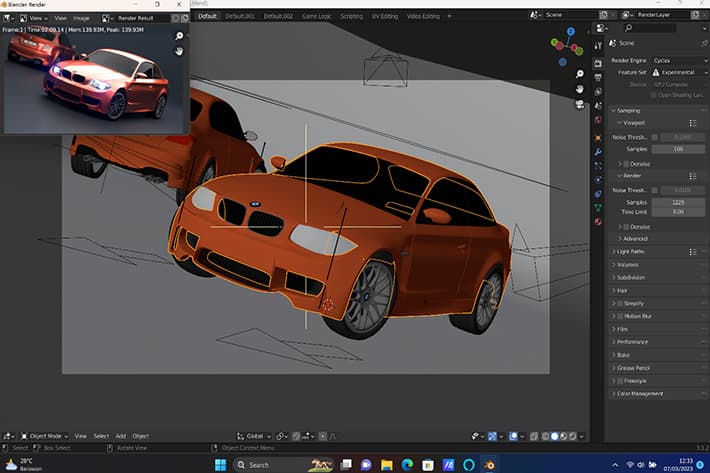Open the Select menu in viewport header
The width and height of the screenshot is (710, 473).
(x=101, y=436)
